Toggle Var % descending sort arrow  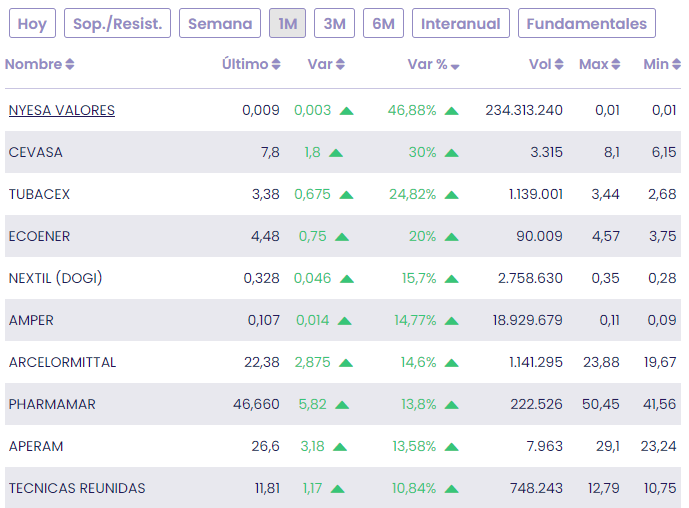tap(455, 66)
